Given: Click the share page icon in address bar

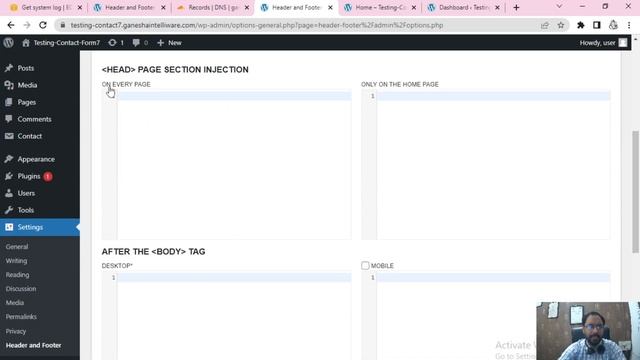Looking at the screenshot, I should [544, 25].
